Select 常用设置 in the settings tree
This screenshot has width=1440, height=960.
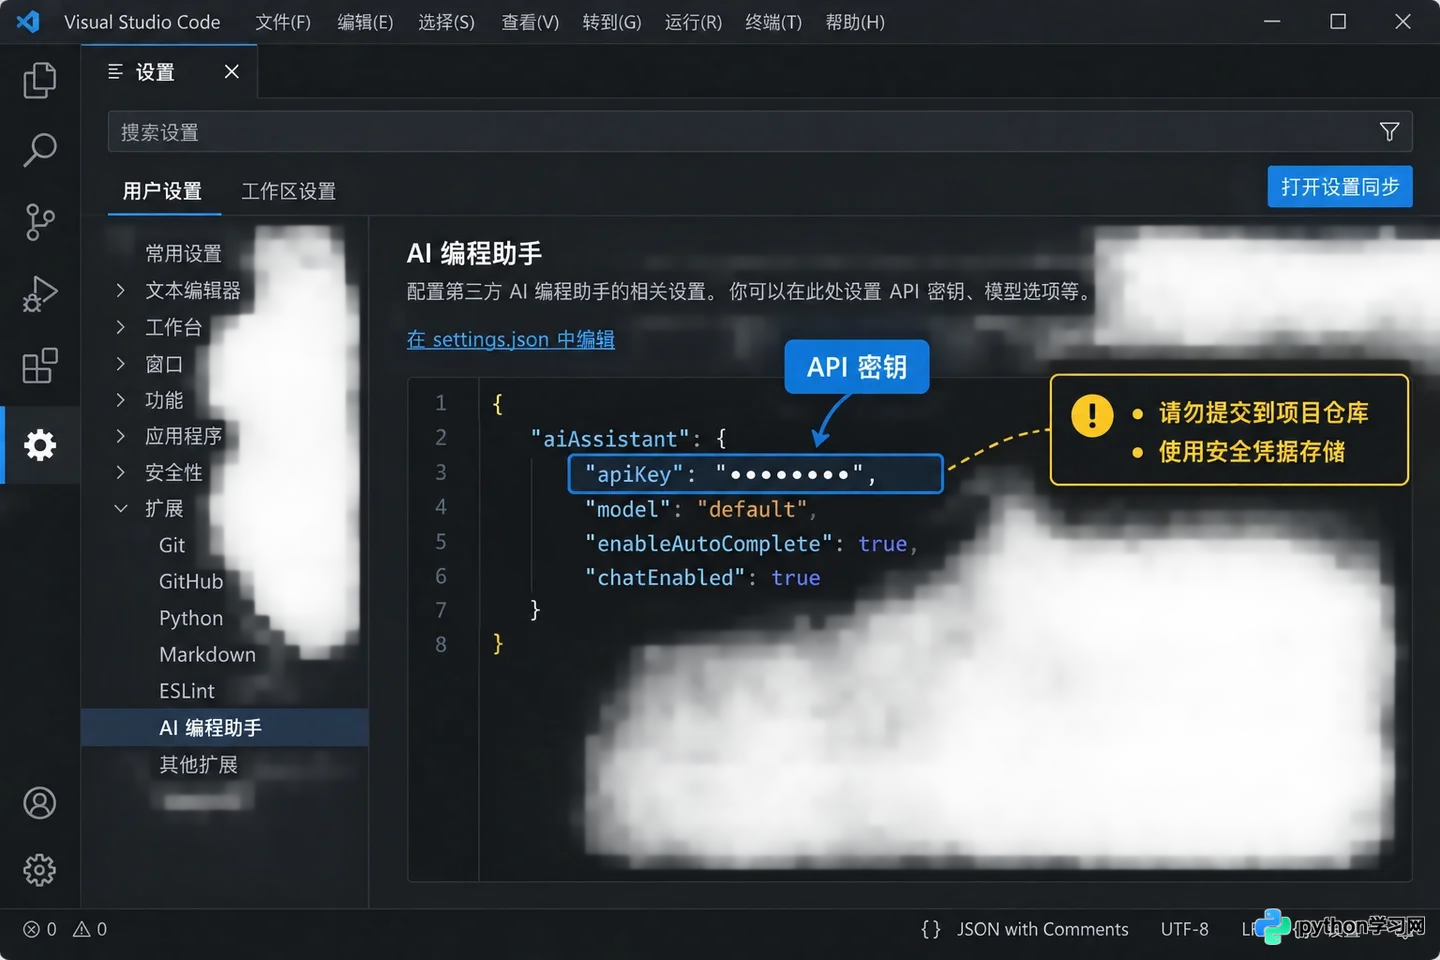click(184, 254)
